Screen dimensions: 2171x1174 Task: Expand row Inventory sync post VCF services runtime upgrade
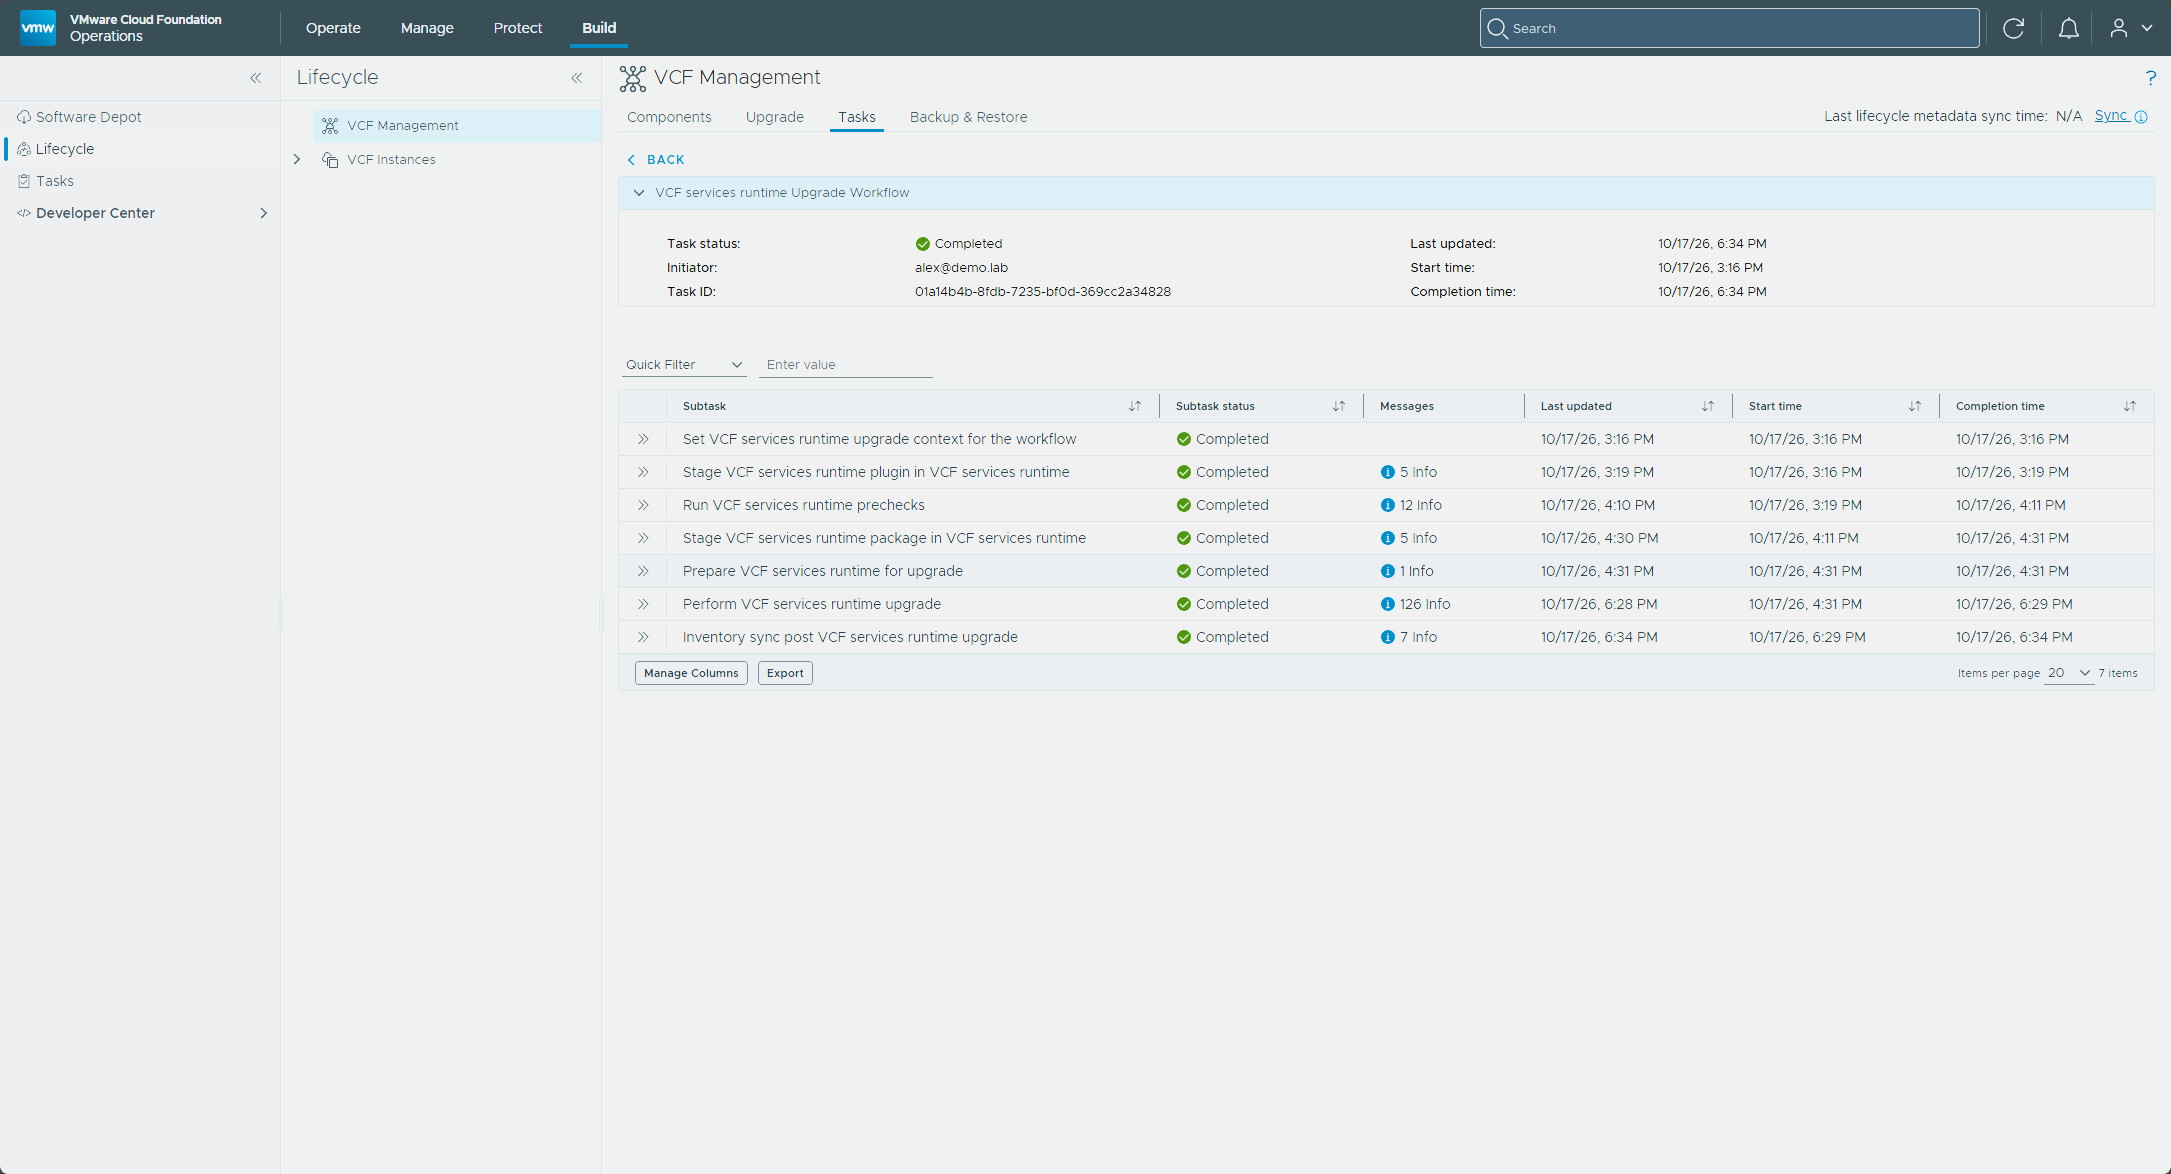[643, 637]
